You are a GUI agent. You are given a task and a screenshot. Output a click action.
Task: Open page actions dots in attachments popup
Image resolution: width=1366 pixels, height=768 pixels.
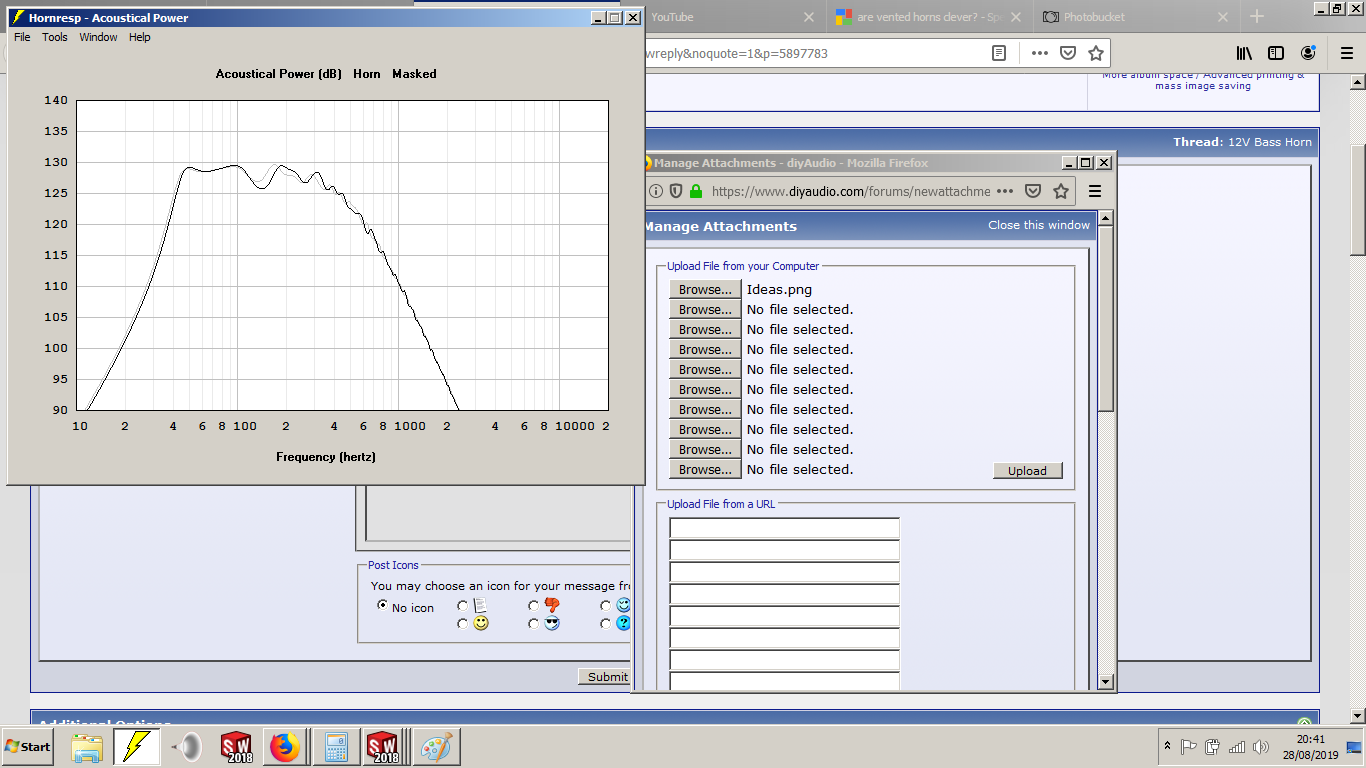(x=1005, y=191)
